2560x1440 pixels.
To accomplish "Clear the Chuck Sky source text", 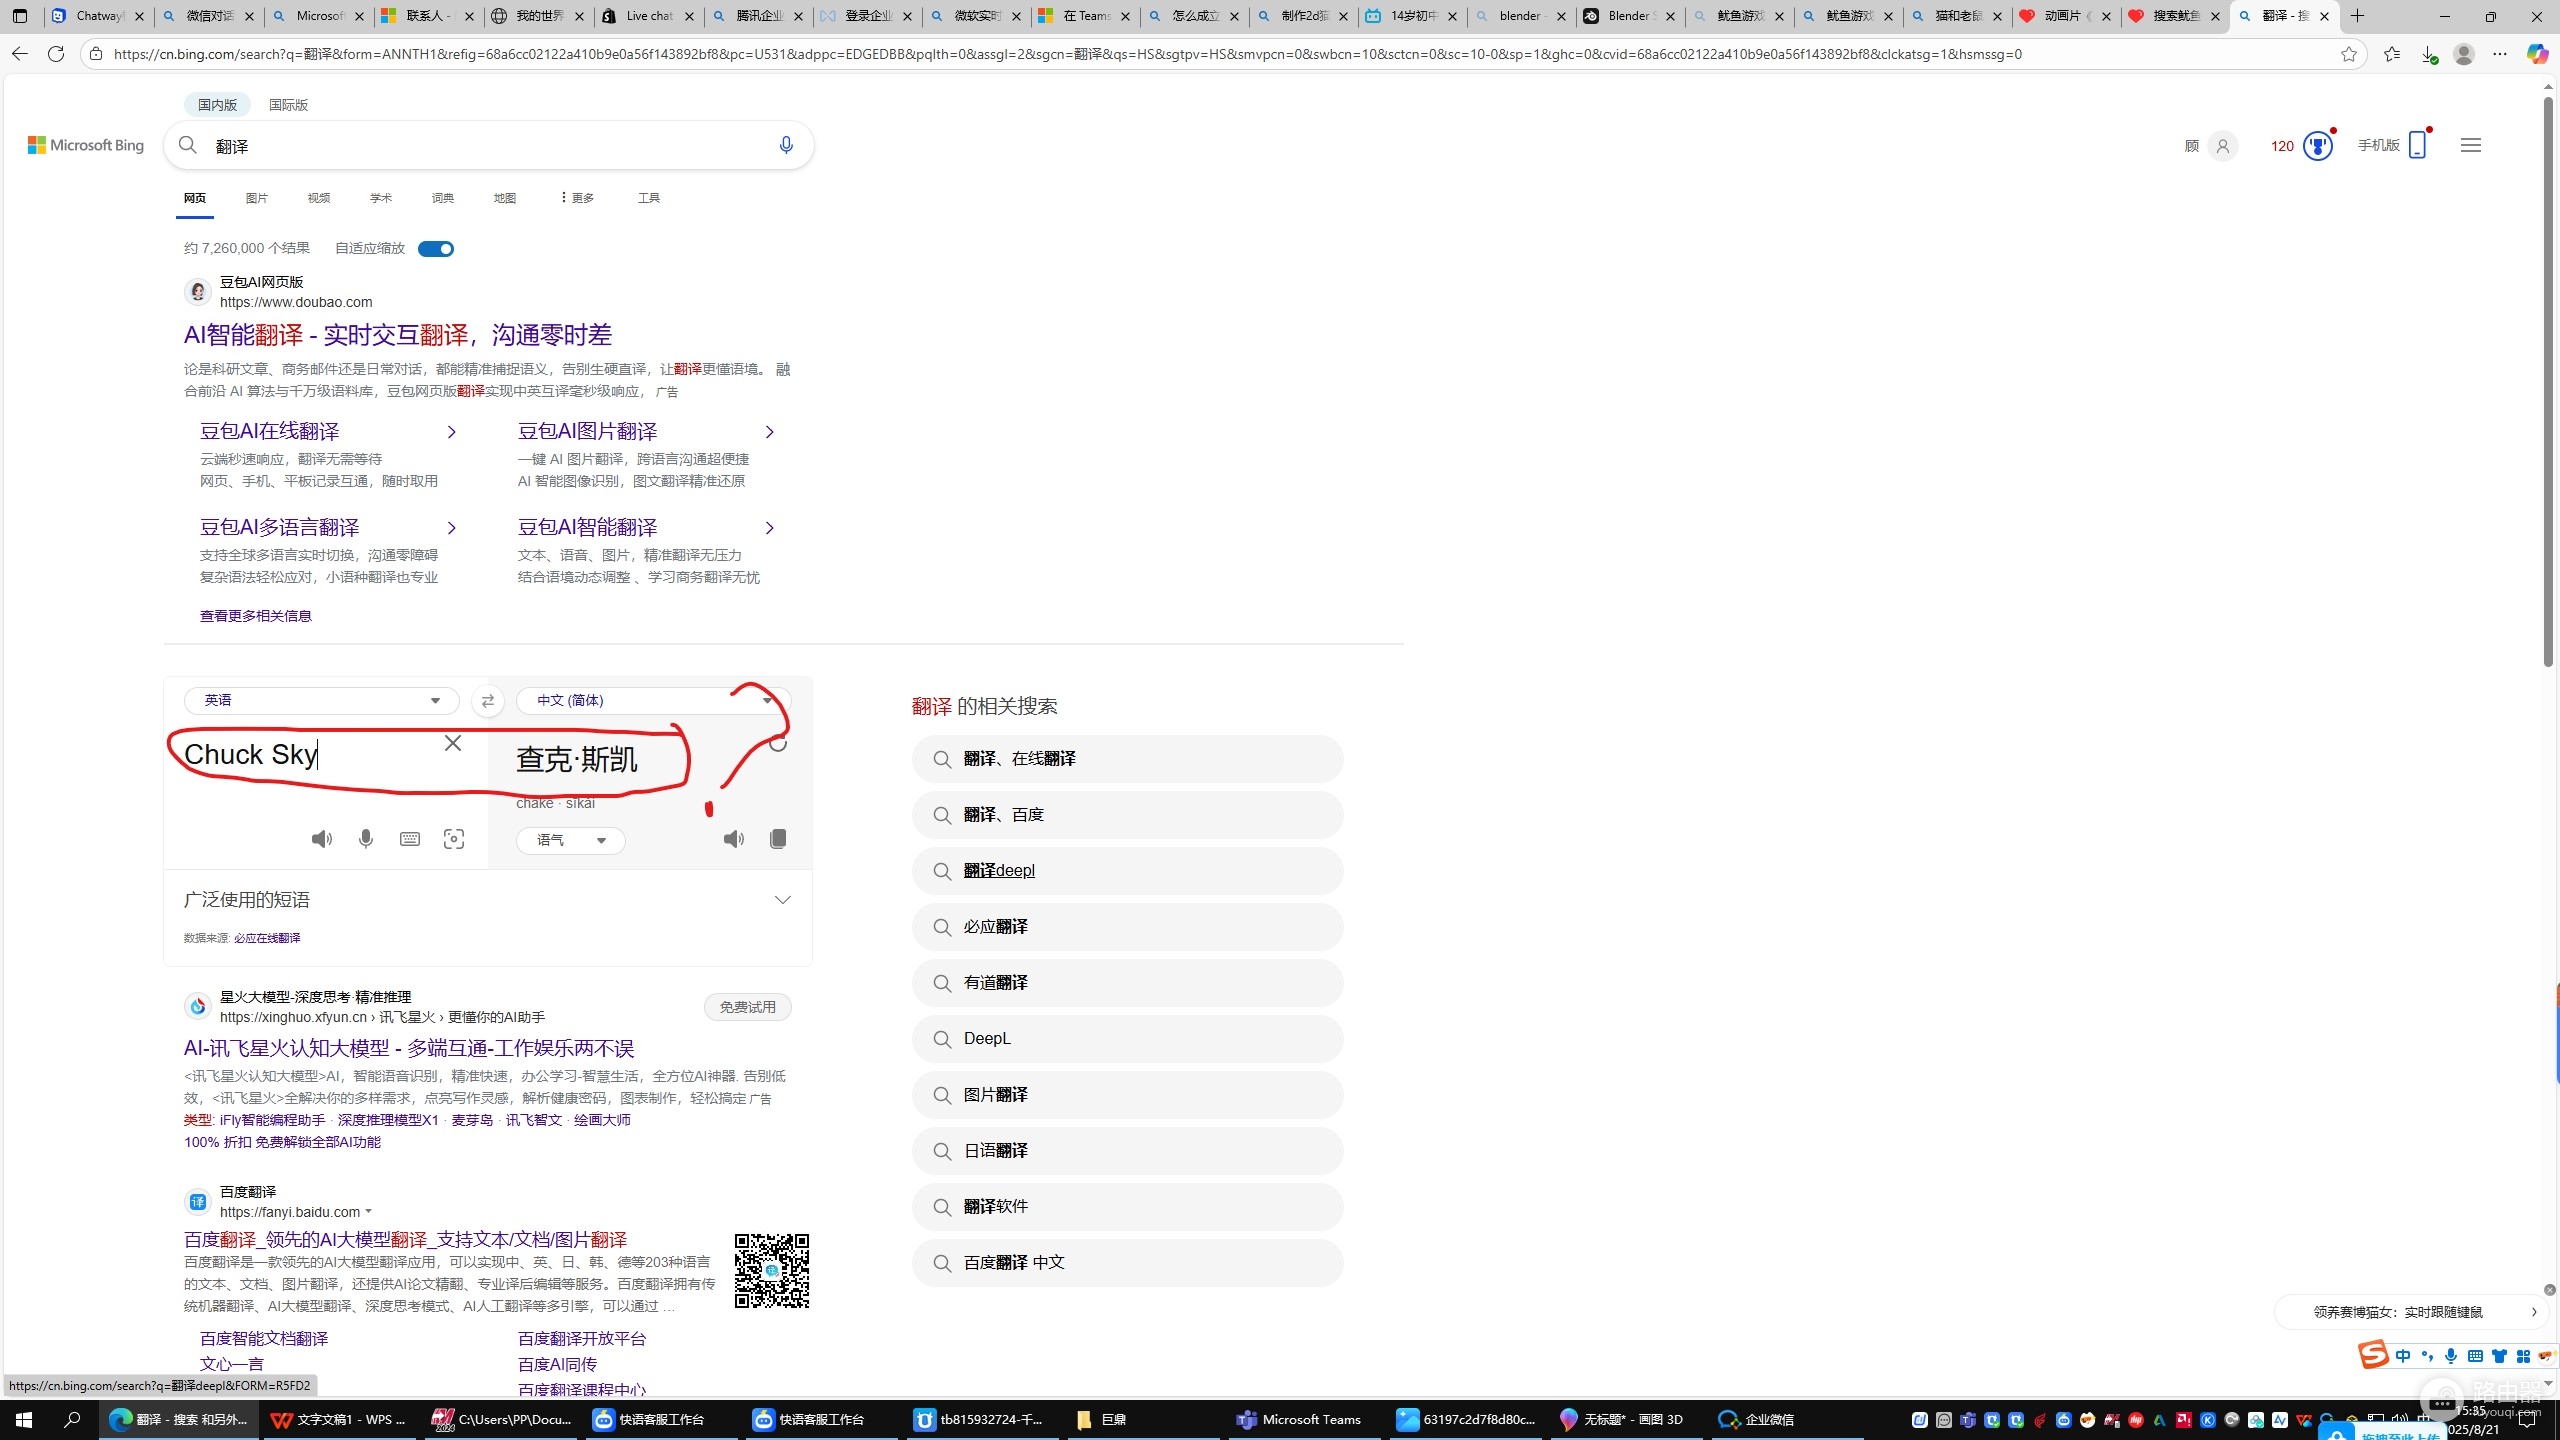I will [x=453, y=743].
